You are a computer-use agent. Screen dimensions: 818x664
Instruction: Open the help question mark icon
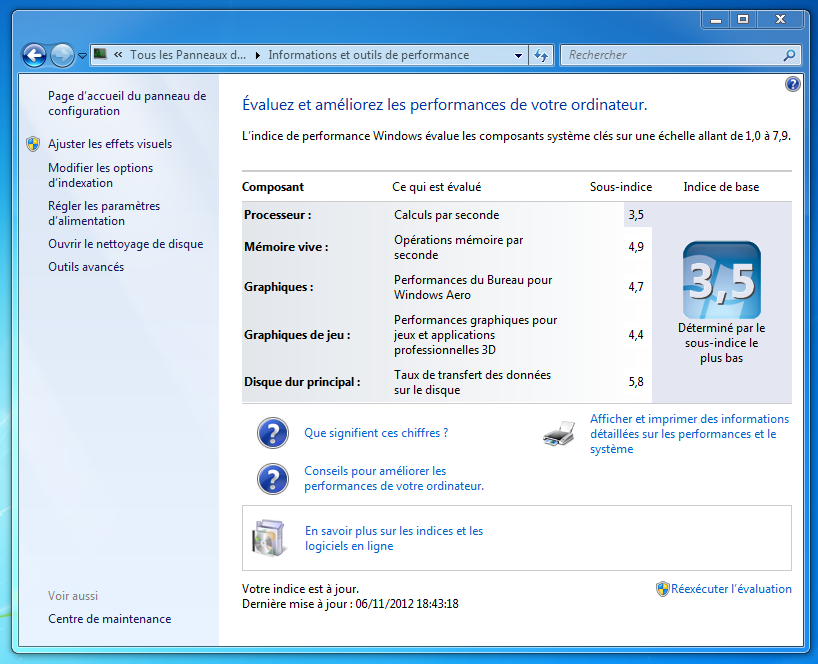coord(793,85)
